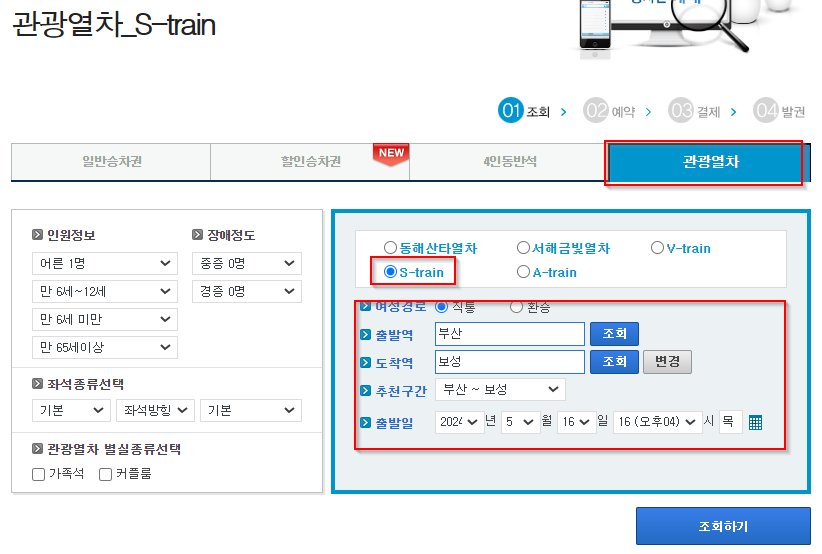Select the S-train radio option

tap(390, 271)
